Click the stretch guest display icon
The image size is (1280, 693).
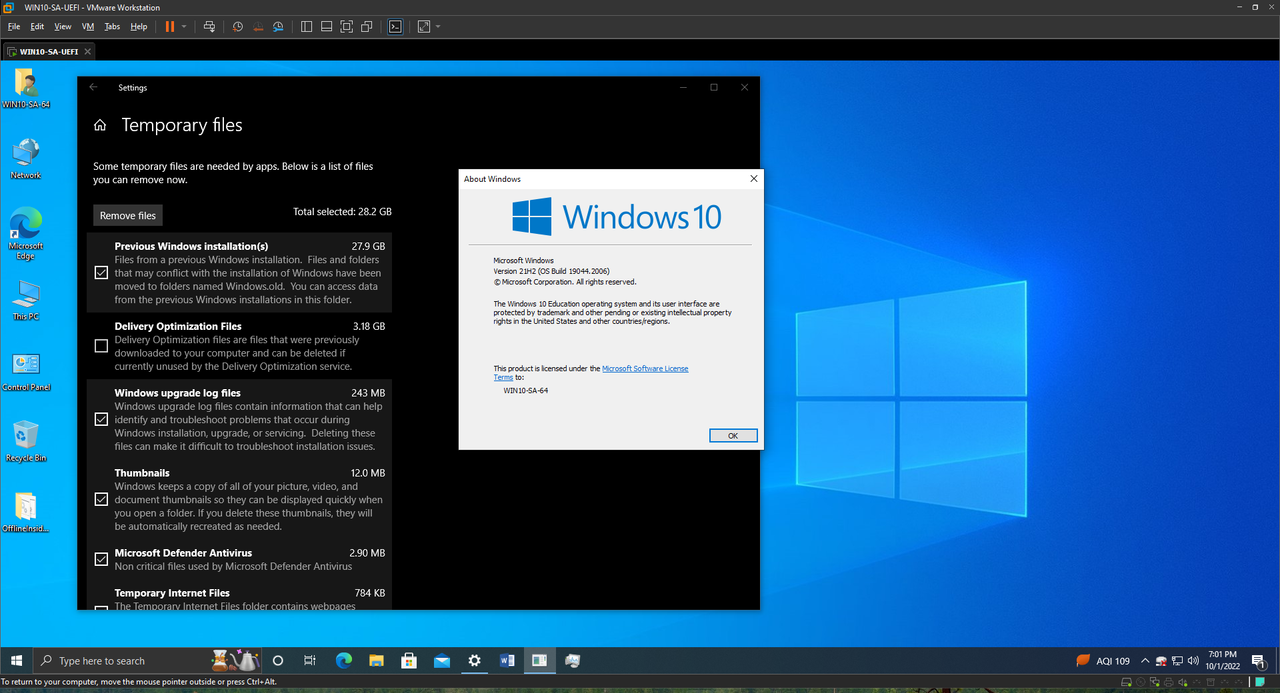(x=423, y=26)
